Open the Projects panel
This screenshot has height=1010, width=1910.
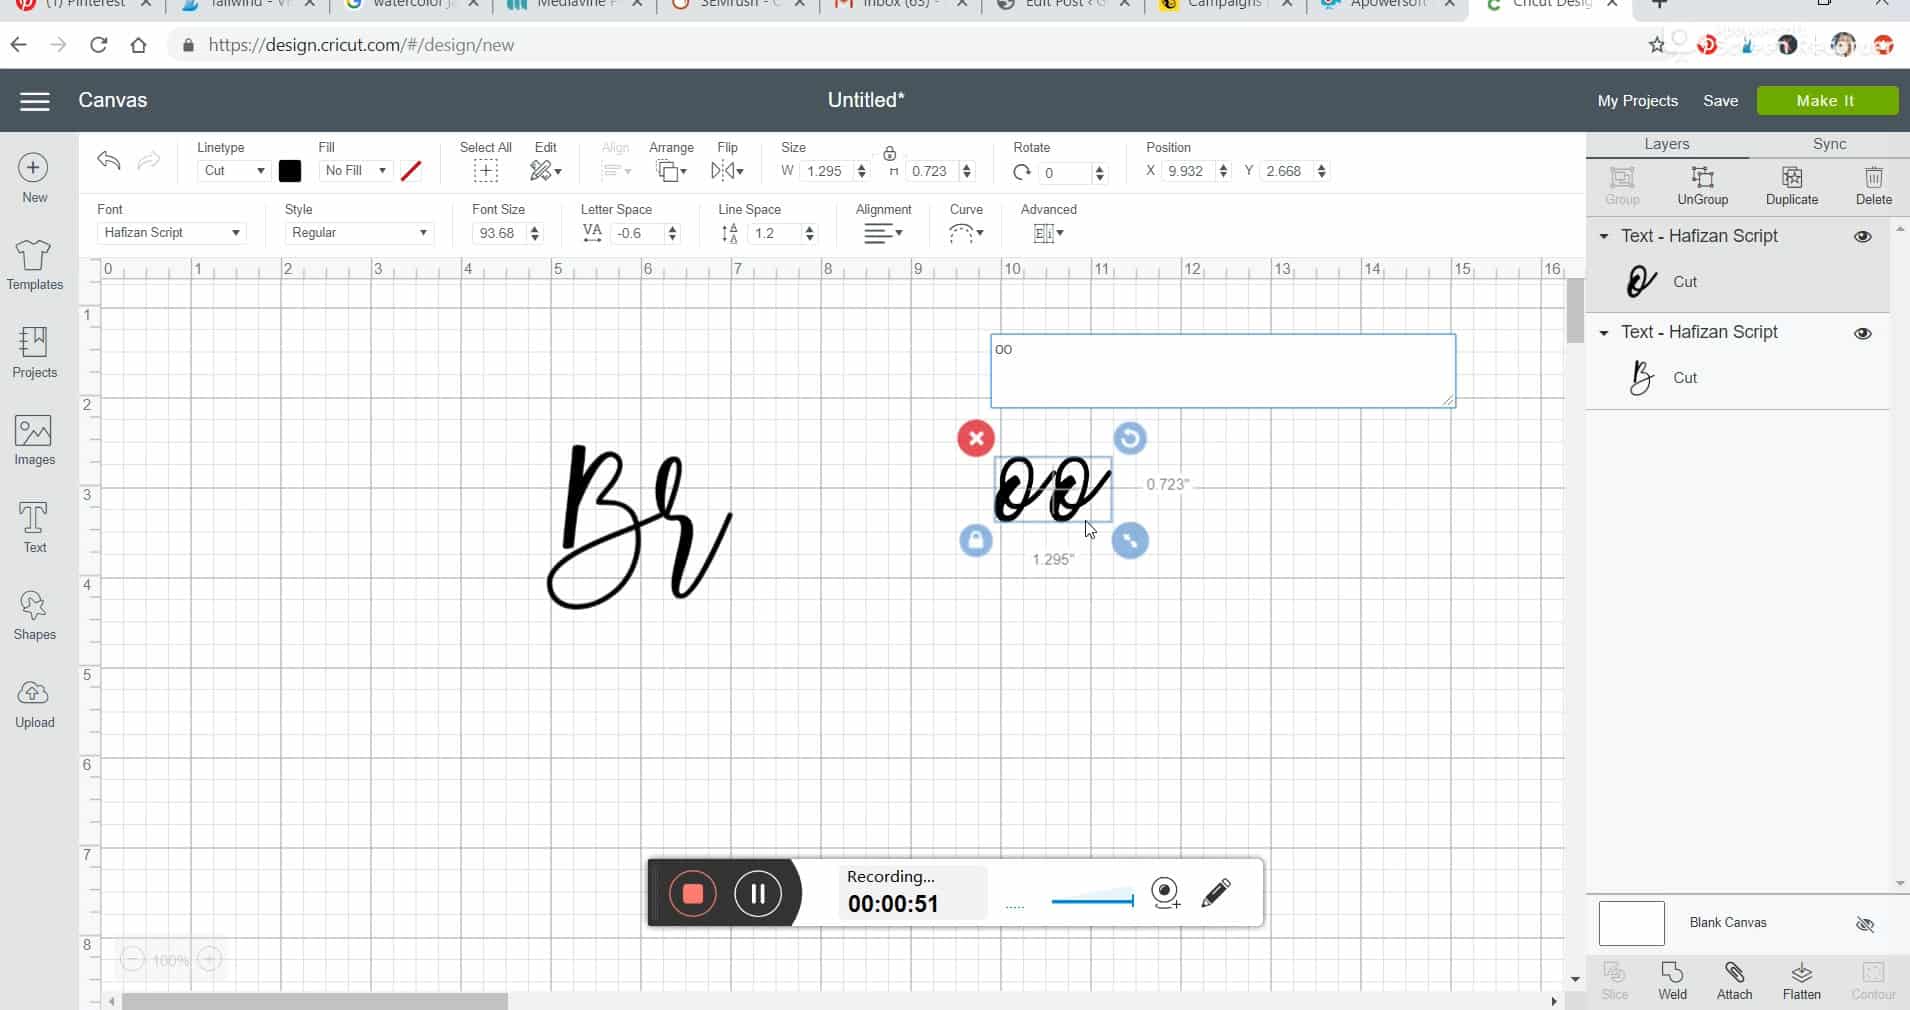coord(34,352)
